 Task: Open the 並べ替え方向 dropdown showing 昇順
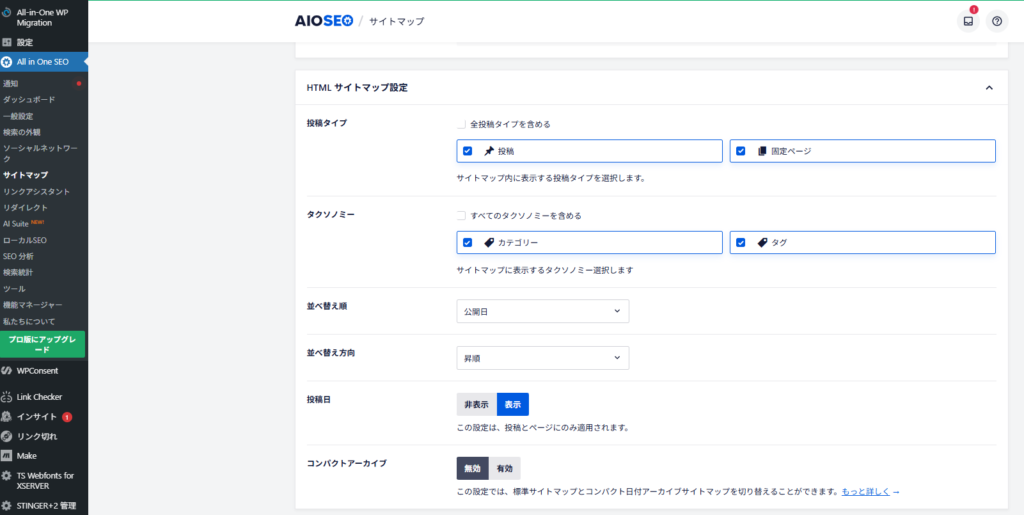click(x=542, y=357)
